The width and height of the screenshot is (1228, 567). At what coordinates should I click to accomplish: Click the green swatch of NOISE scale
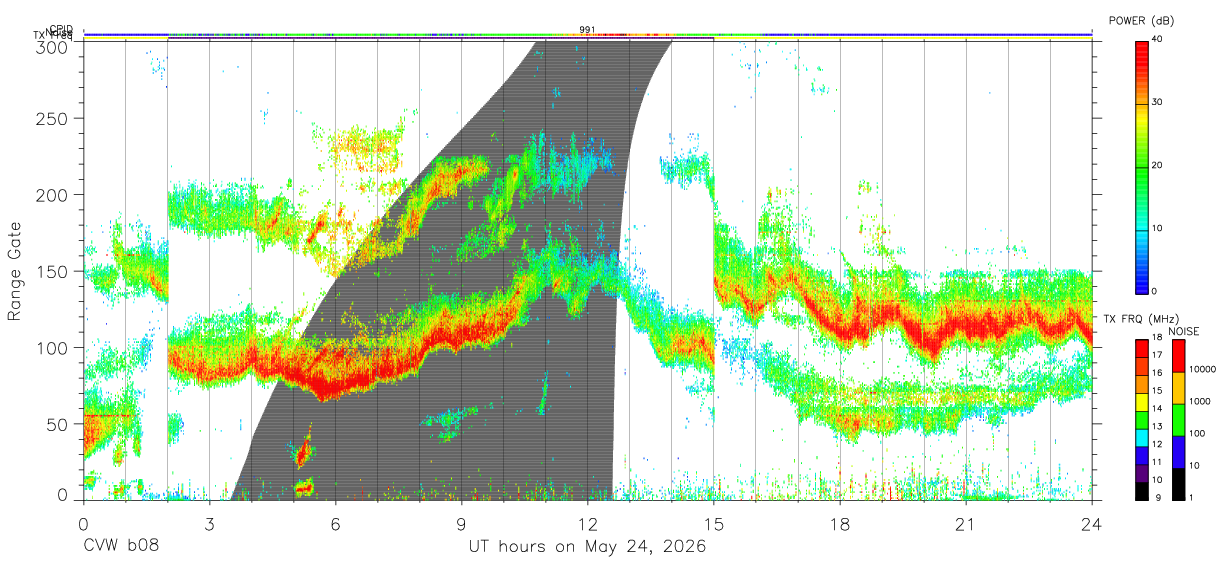tap(1177, 420)
